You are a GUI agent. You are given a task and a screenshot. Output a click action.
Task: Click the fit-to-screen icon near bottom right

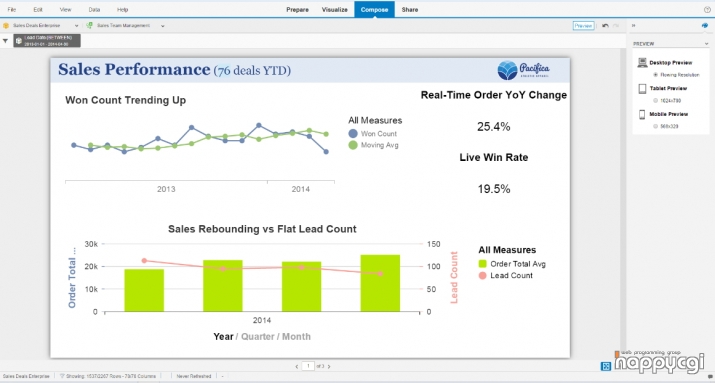point(606,366)
